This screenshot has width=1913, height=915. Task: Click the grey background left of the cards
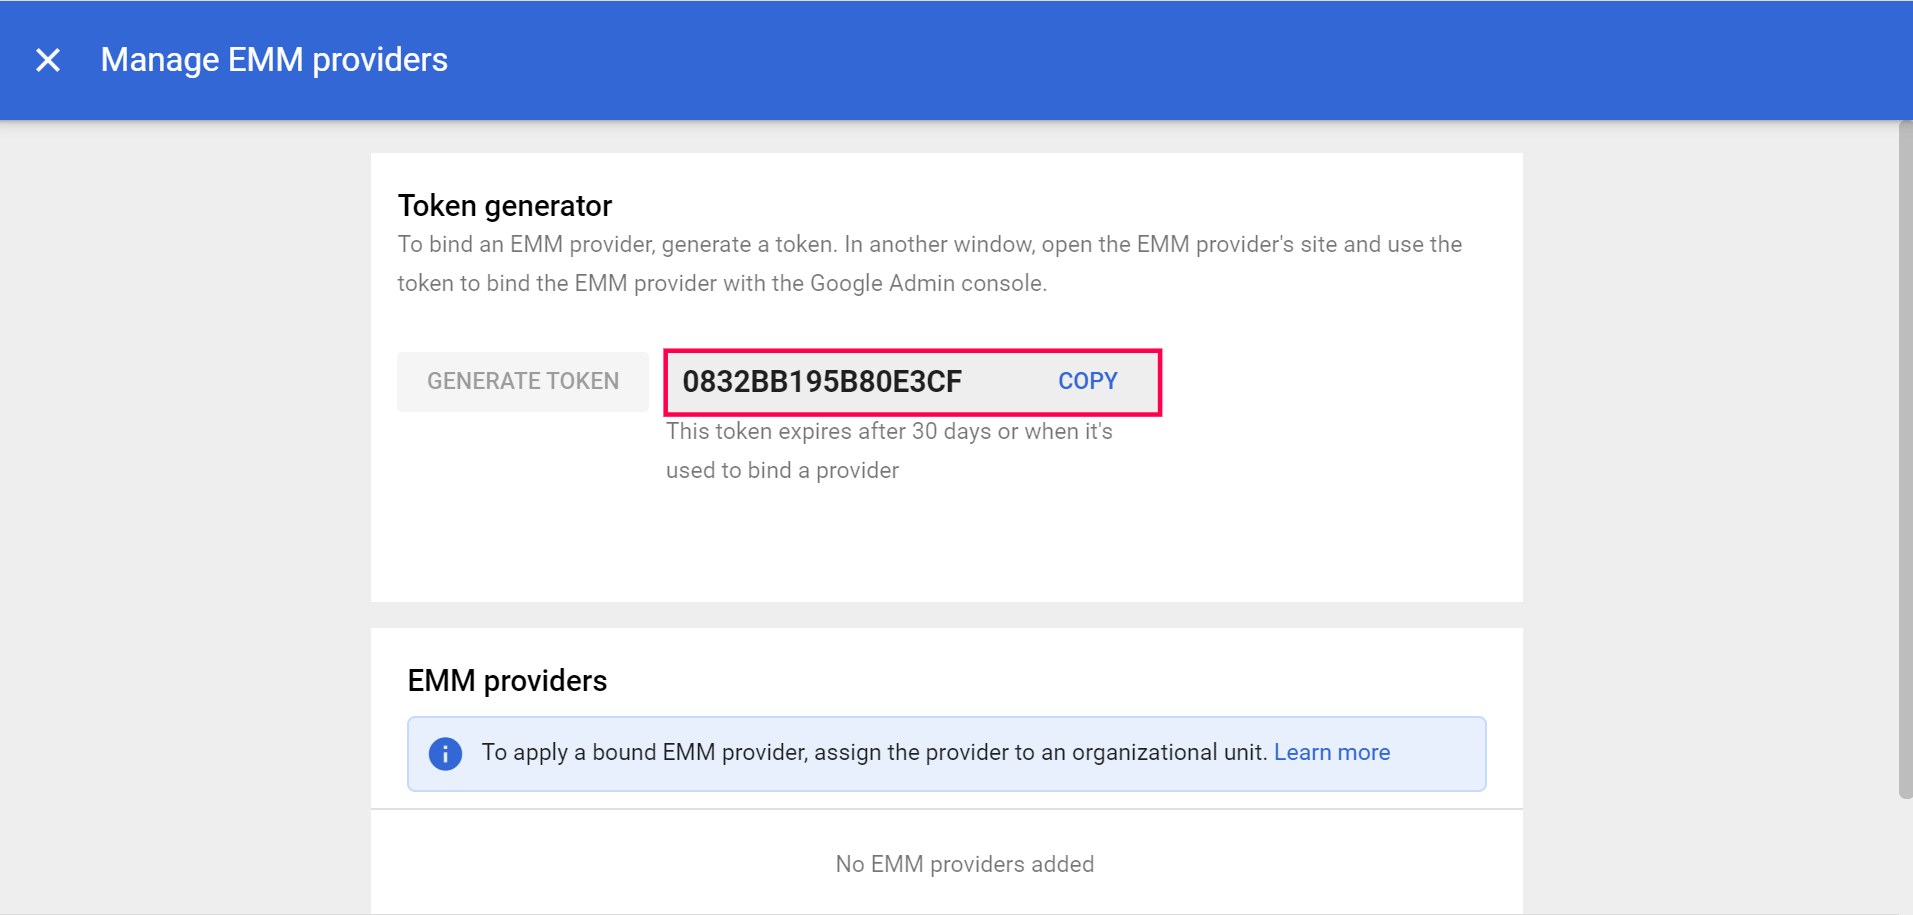(x=180, y=500)
